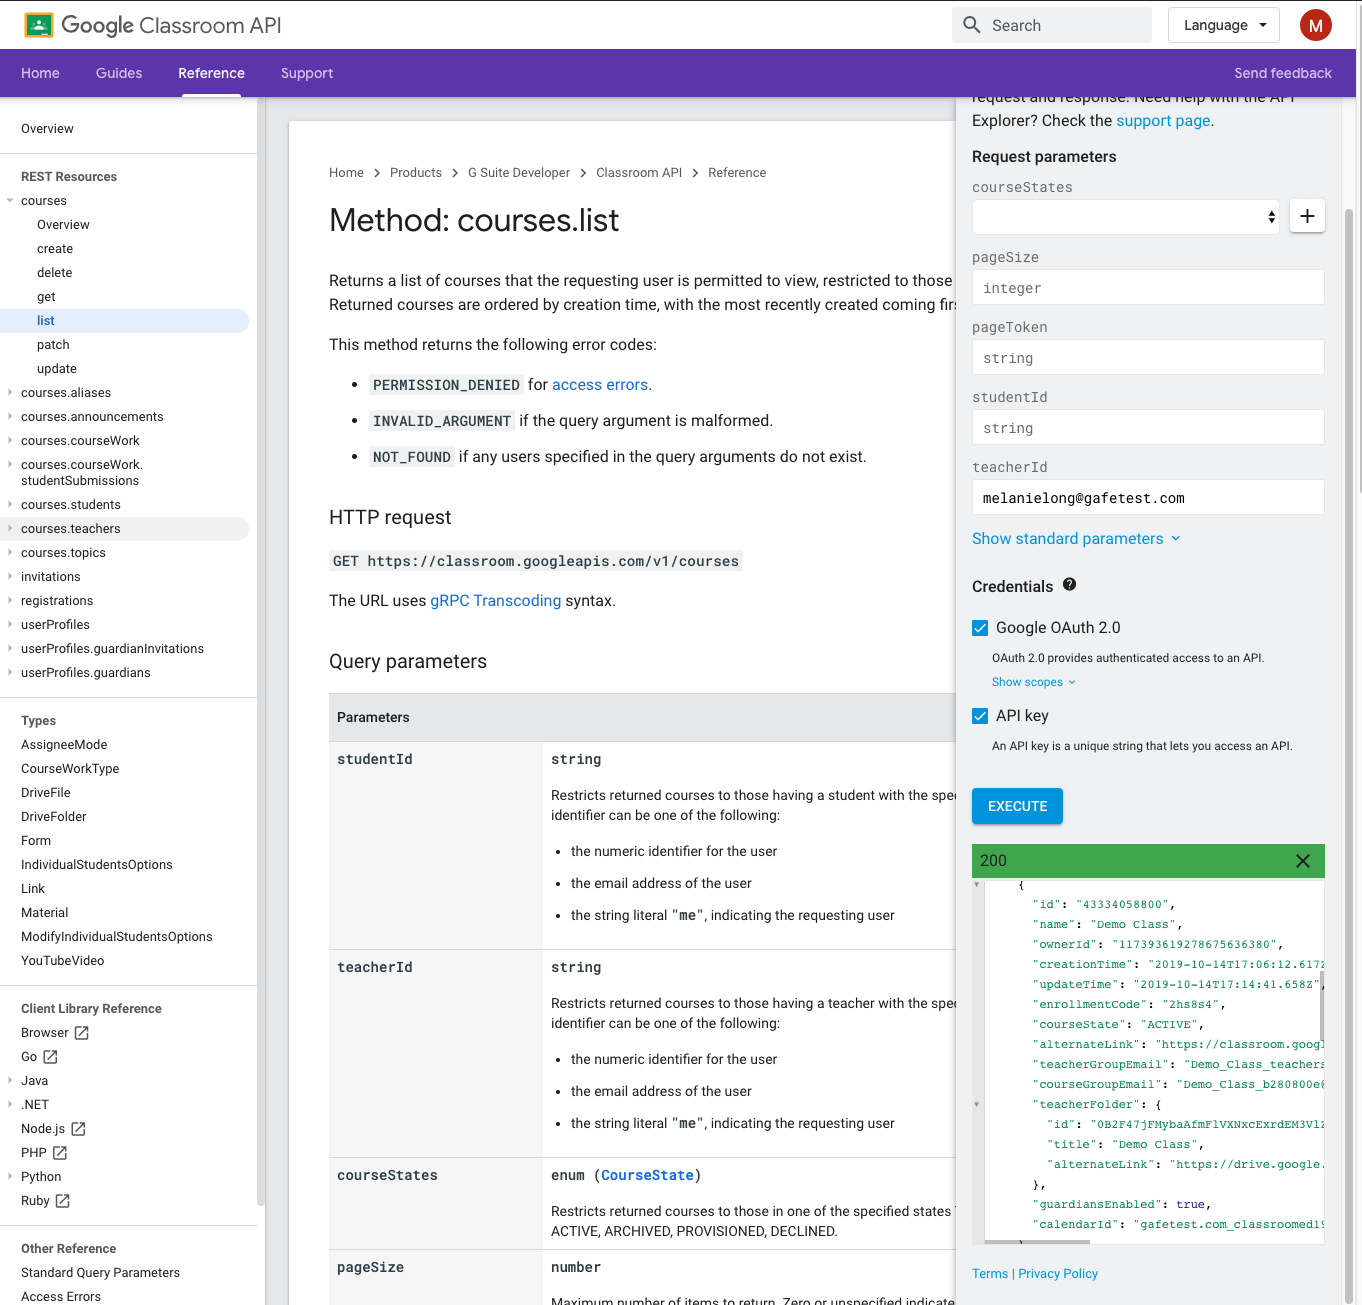Expand registrations in sidebar
Screen dimensions: 1362x1305
tap(10, 601)
